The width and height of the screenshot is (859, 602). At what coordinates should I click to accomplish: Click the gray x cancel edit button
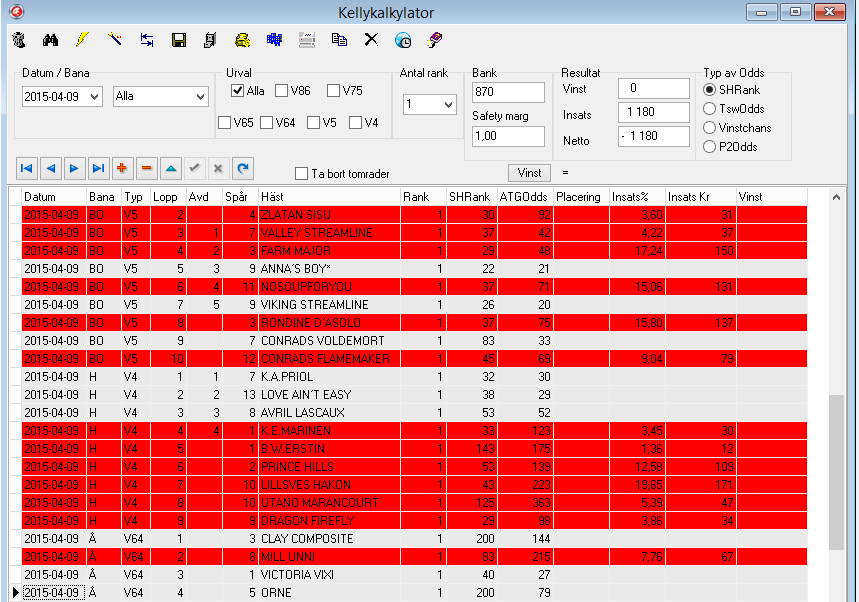(x=218, y=169)
